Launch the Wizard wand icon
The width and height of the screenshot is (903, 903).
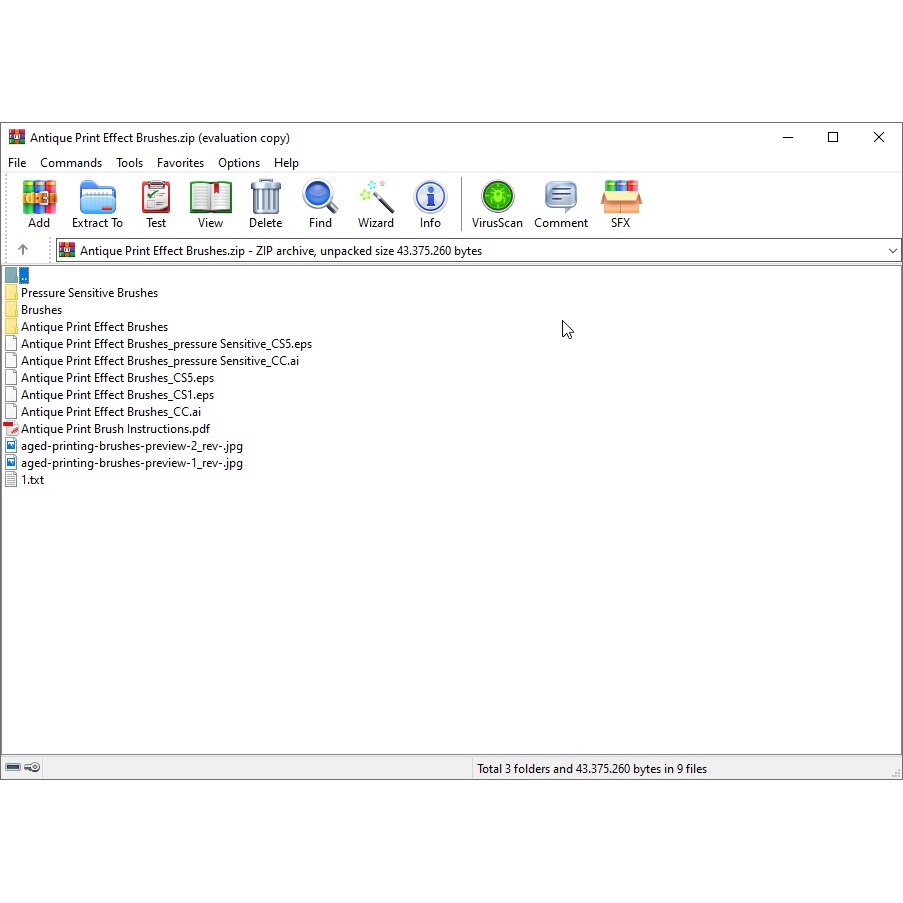[x=376, y=198]
